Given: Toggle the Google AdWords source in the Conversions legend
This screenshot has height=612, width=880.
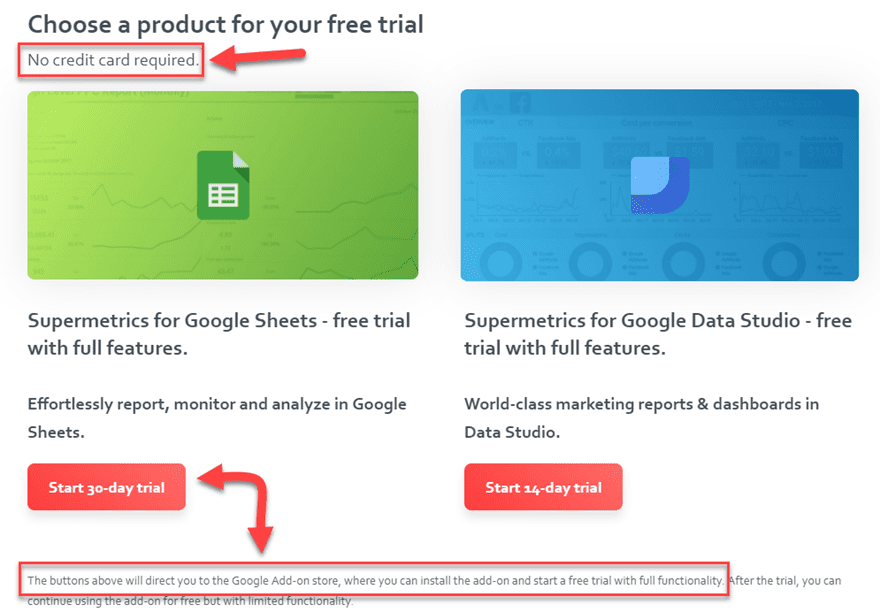Looking at the screenshot, I should [830, 270].
